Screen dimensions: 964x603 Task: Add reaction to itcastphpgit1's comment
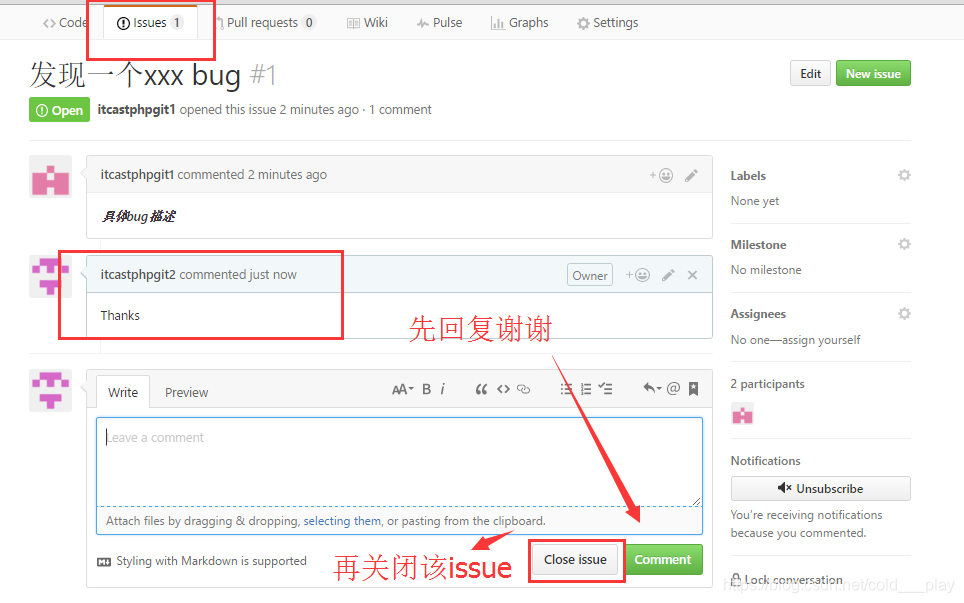click(x=662, y=176)
